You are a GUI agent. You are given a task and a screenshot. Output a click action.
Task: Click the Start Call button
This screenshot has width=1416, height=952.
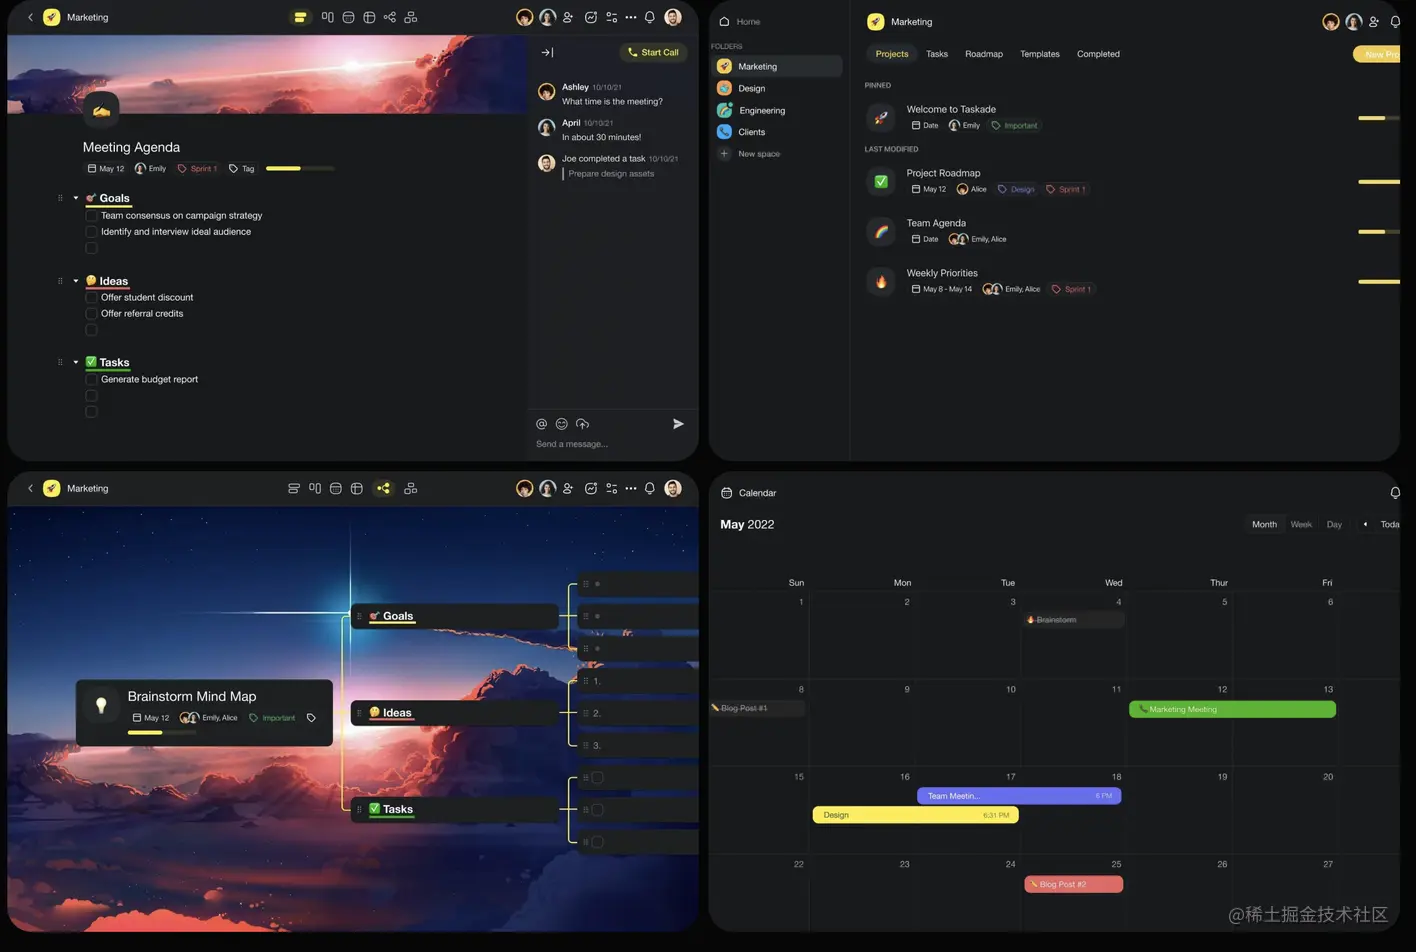[x=653, y=52]
